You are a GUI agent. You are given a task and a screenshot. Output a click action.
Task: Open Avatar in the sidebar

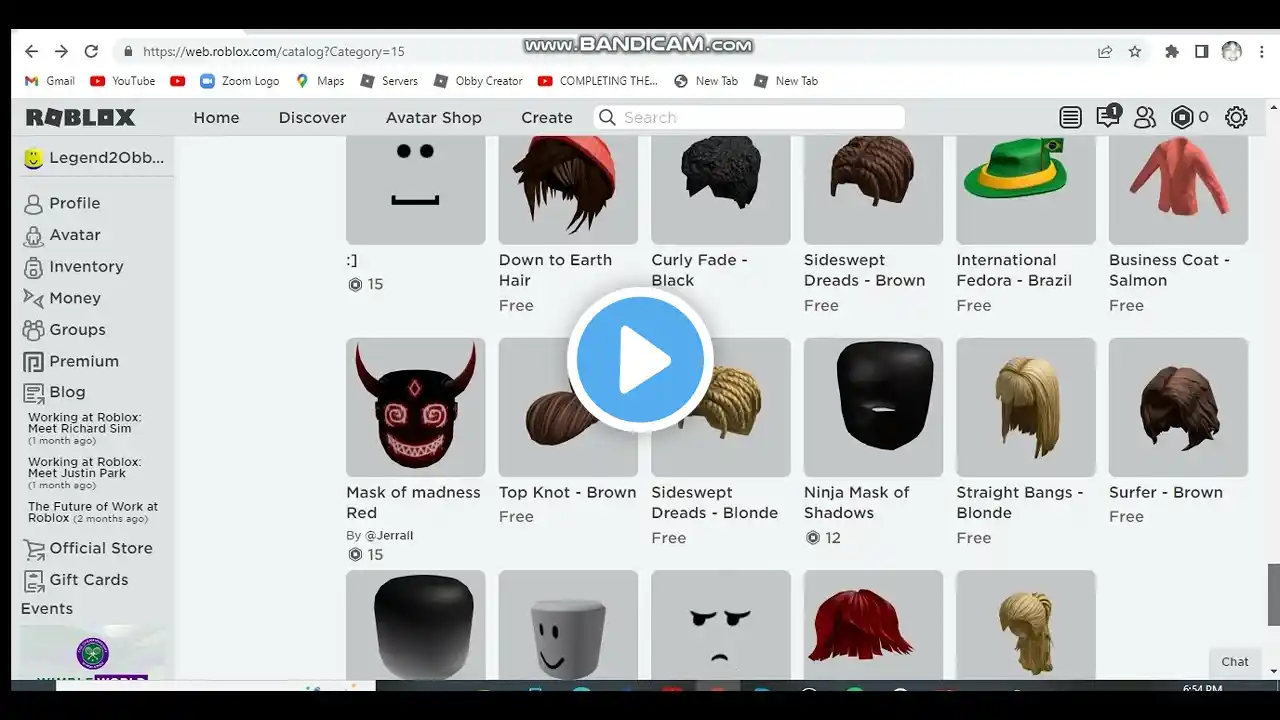[x=62, y=235]
